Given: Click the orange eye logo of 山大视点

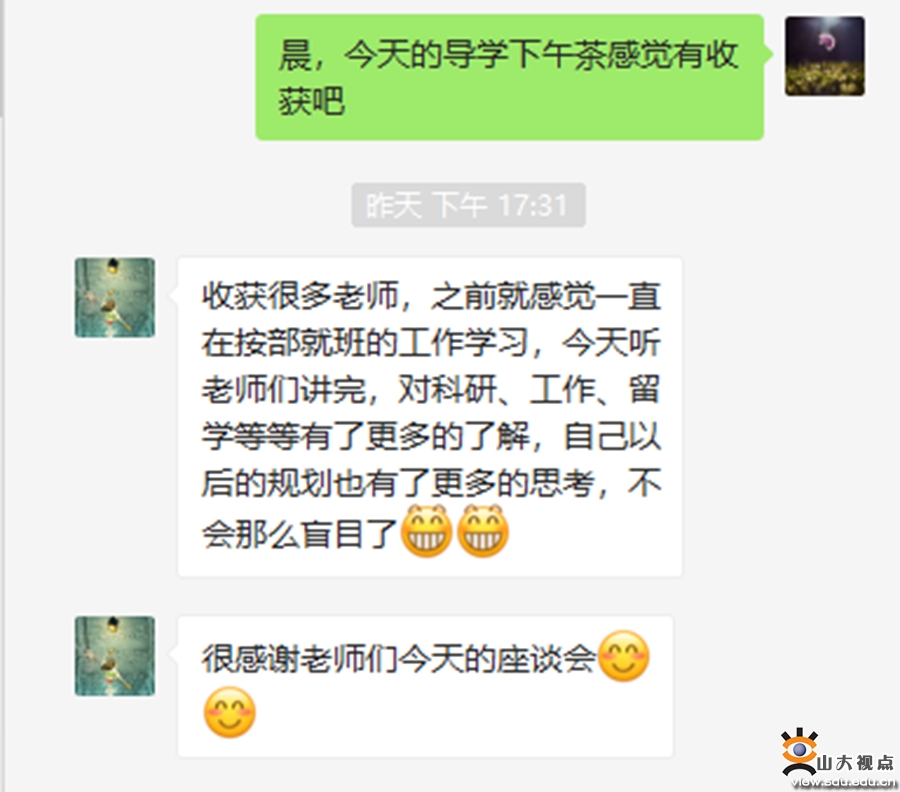Looking at the screenshot, I should coord(799,751).
